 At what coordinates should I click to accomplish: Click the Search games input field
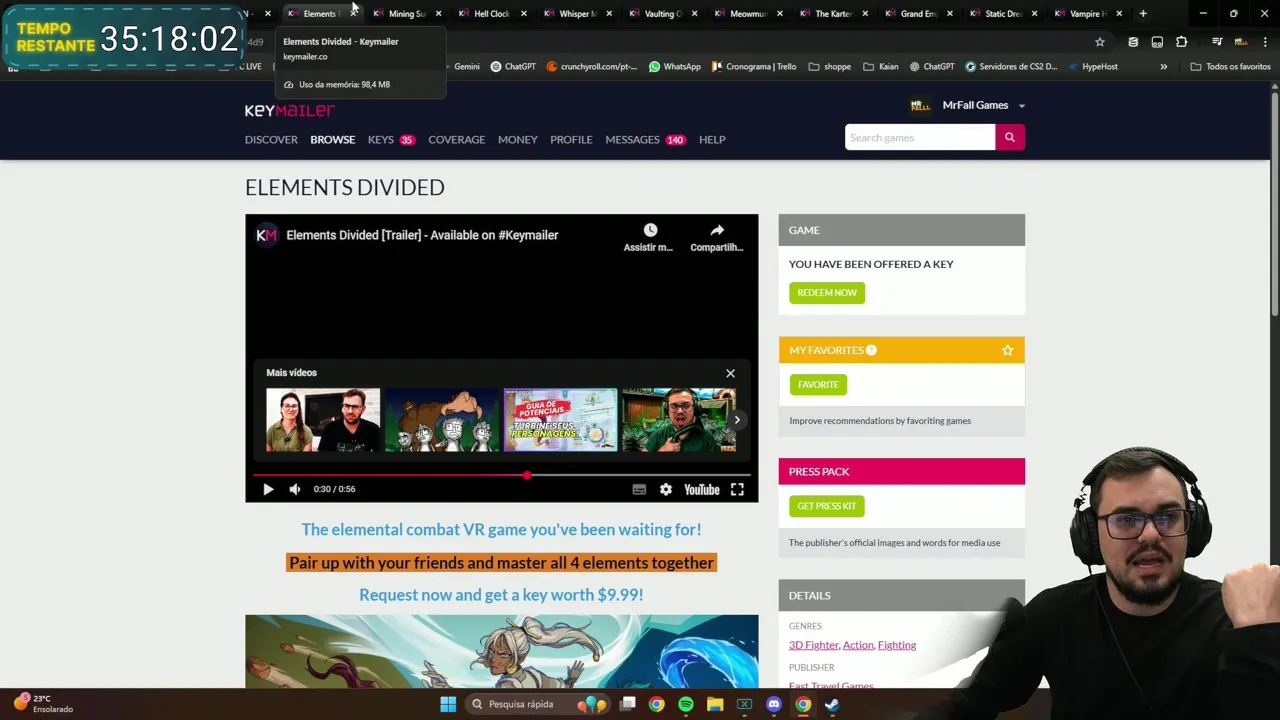[920, 137]
